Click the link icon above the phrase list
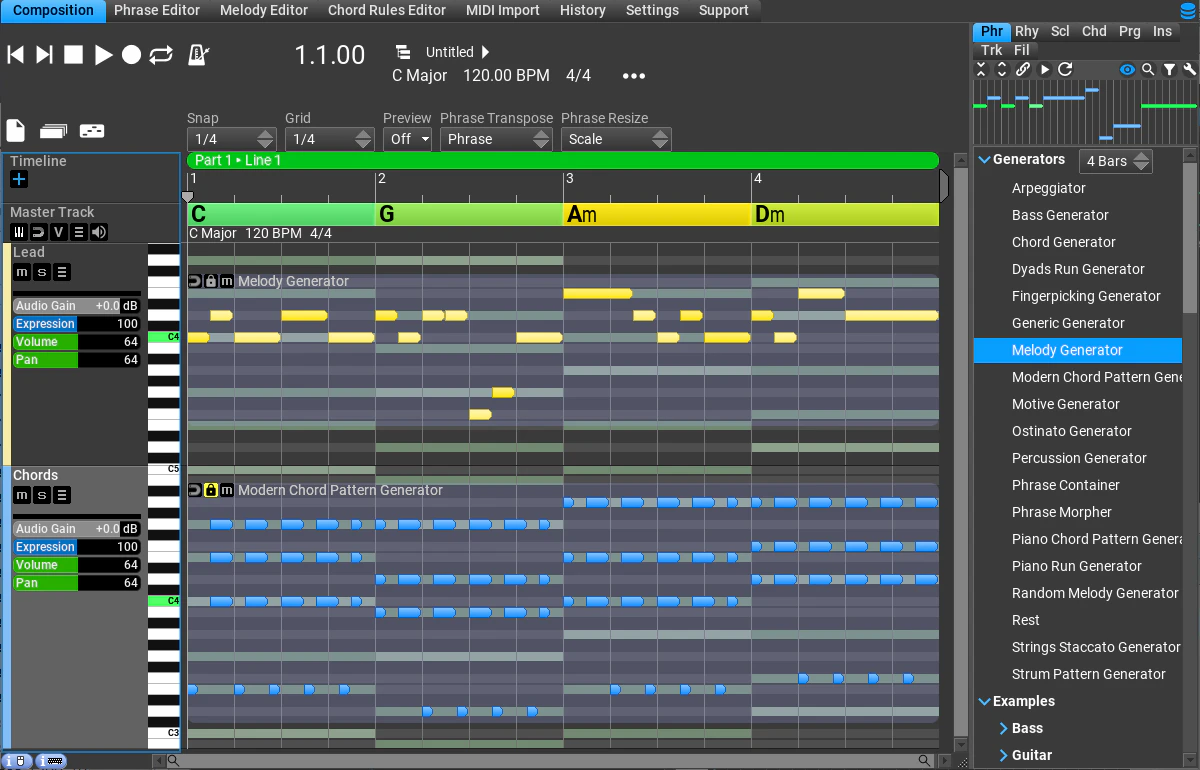Viewport: 1200px width, 770px height. (1023, 70)
